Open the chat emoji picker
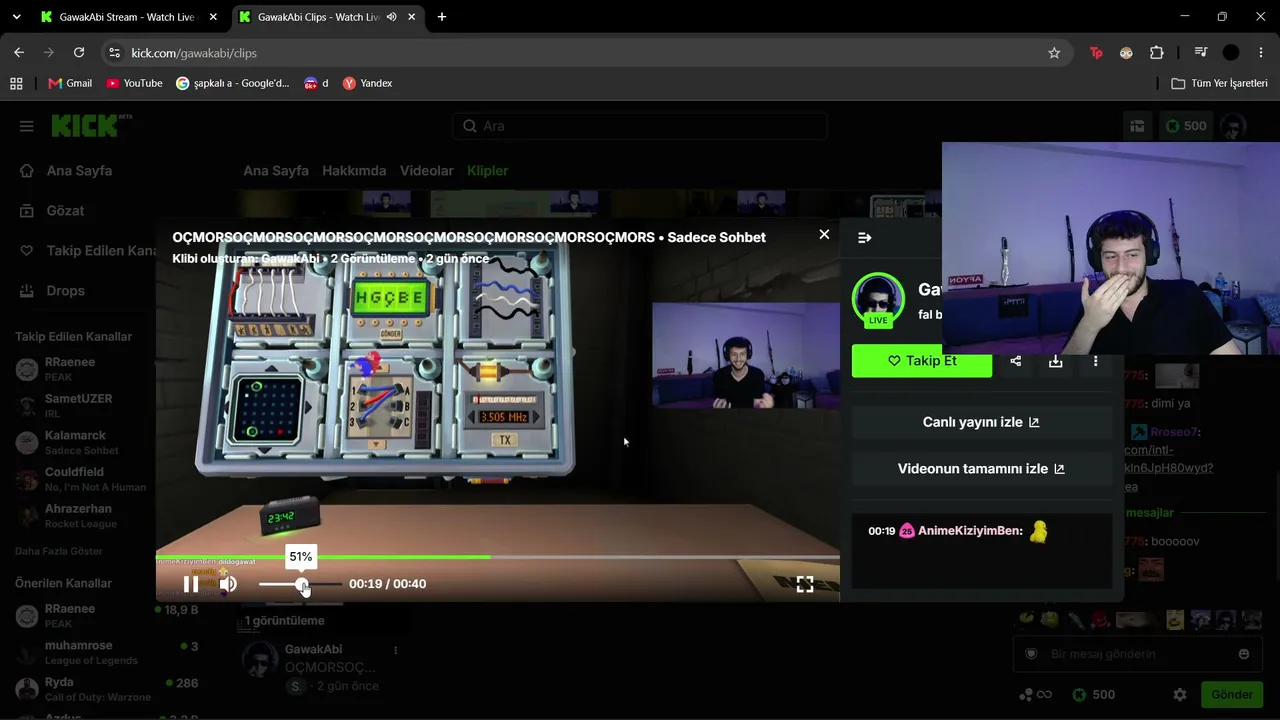 click(x=1244, y=654)
